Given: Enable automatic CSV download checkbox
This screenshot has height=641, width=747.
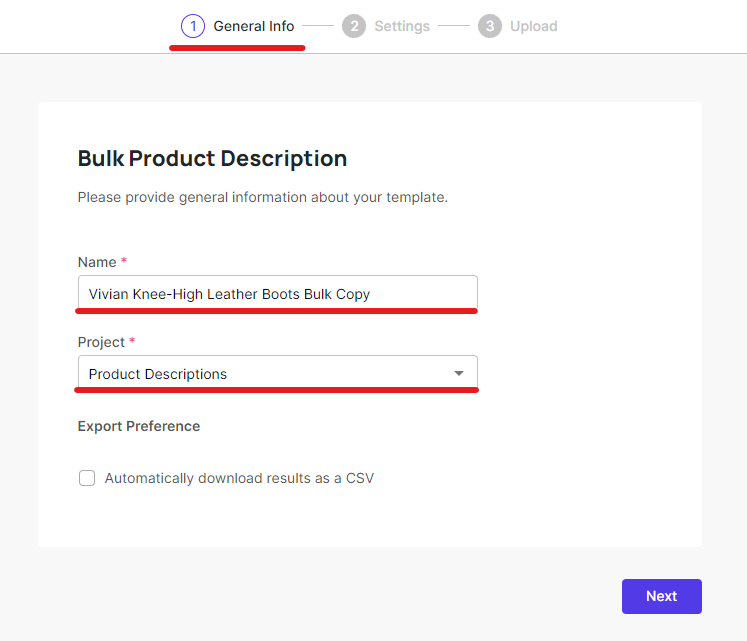Looking at the screenshot, I should pos(87,478).
